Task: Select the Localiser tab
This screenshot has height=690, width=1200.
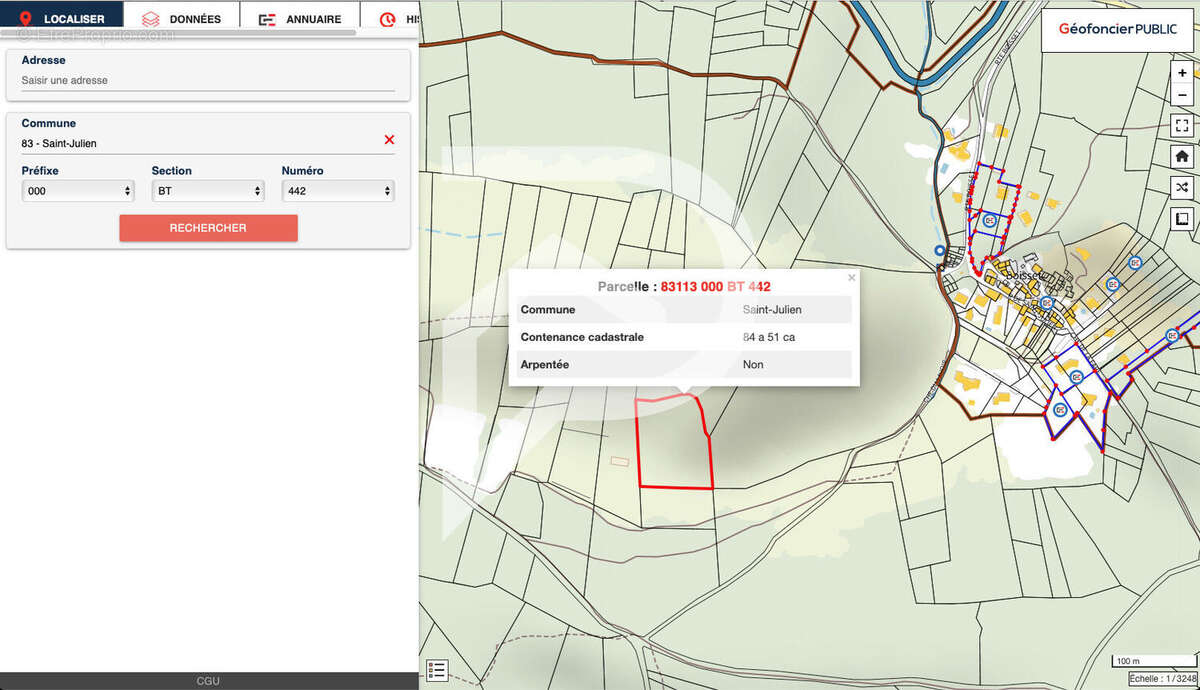Action: 62,19
